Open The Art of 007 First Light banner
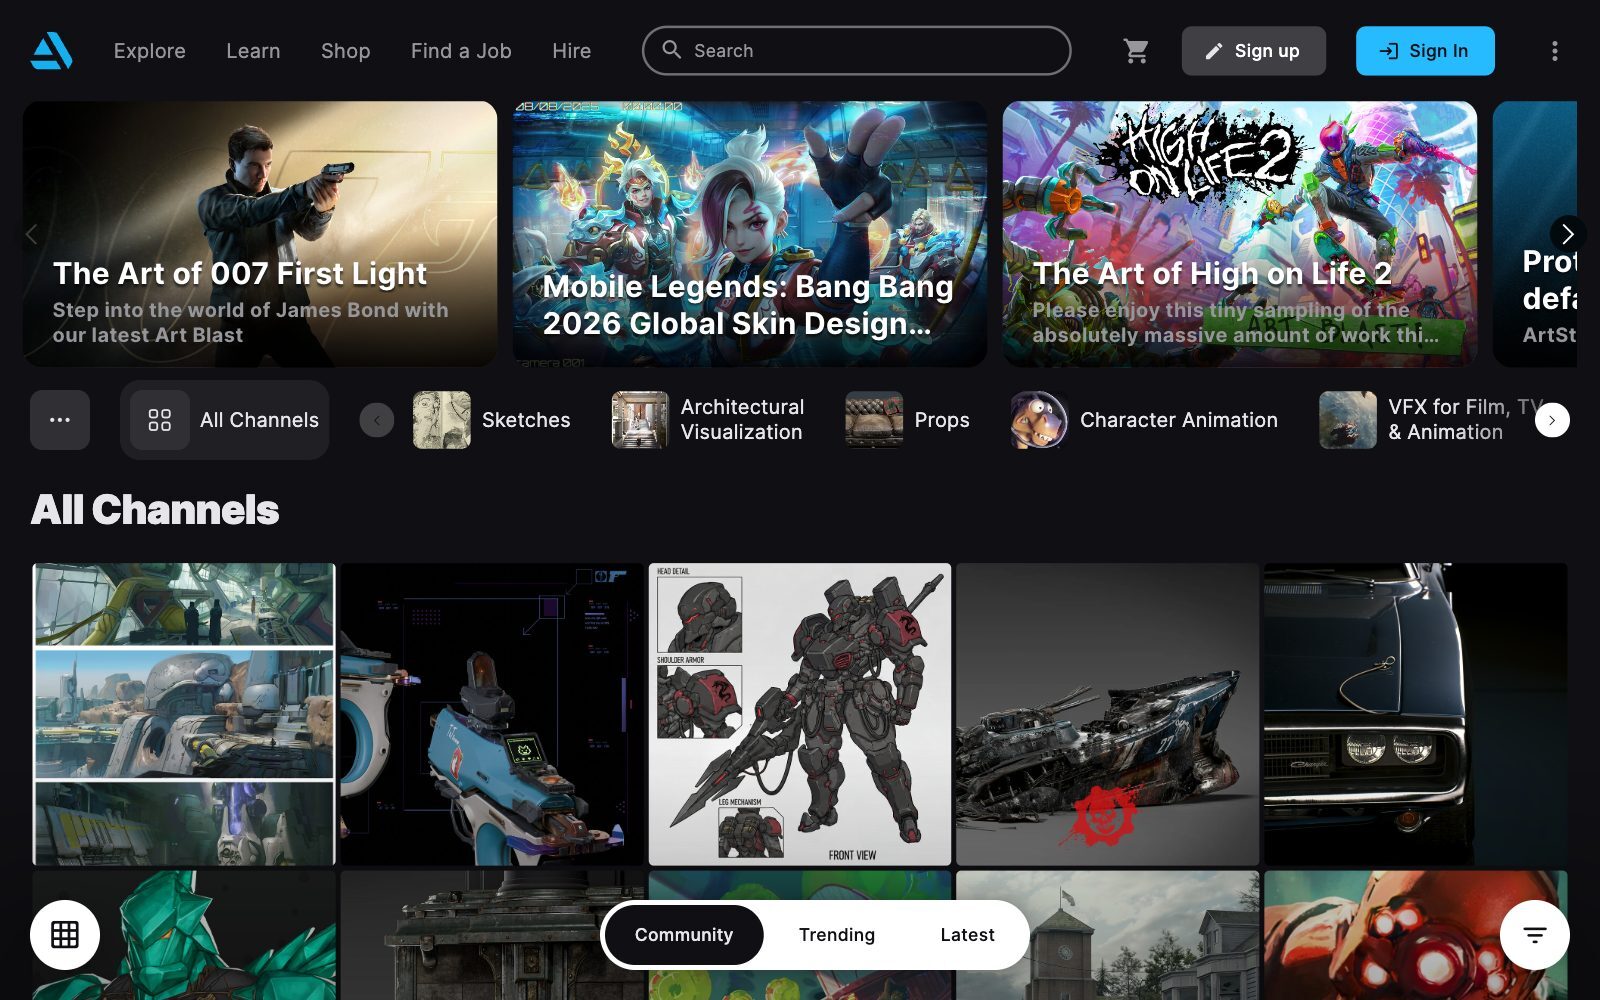Viewport: 1600px width, 1000px height. 260,234
